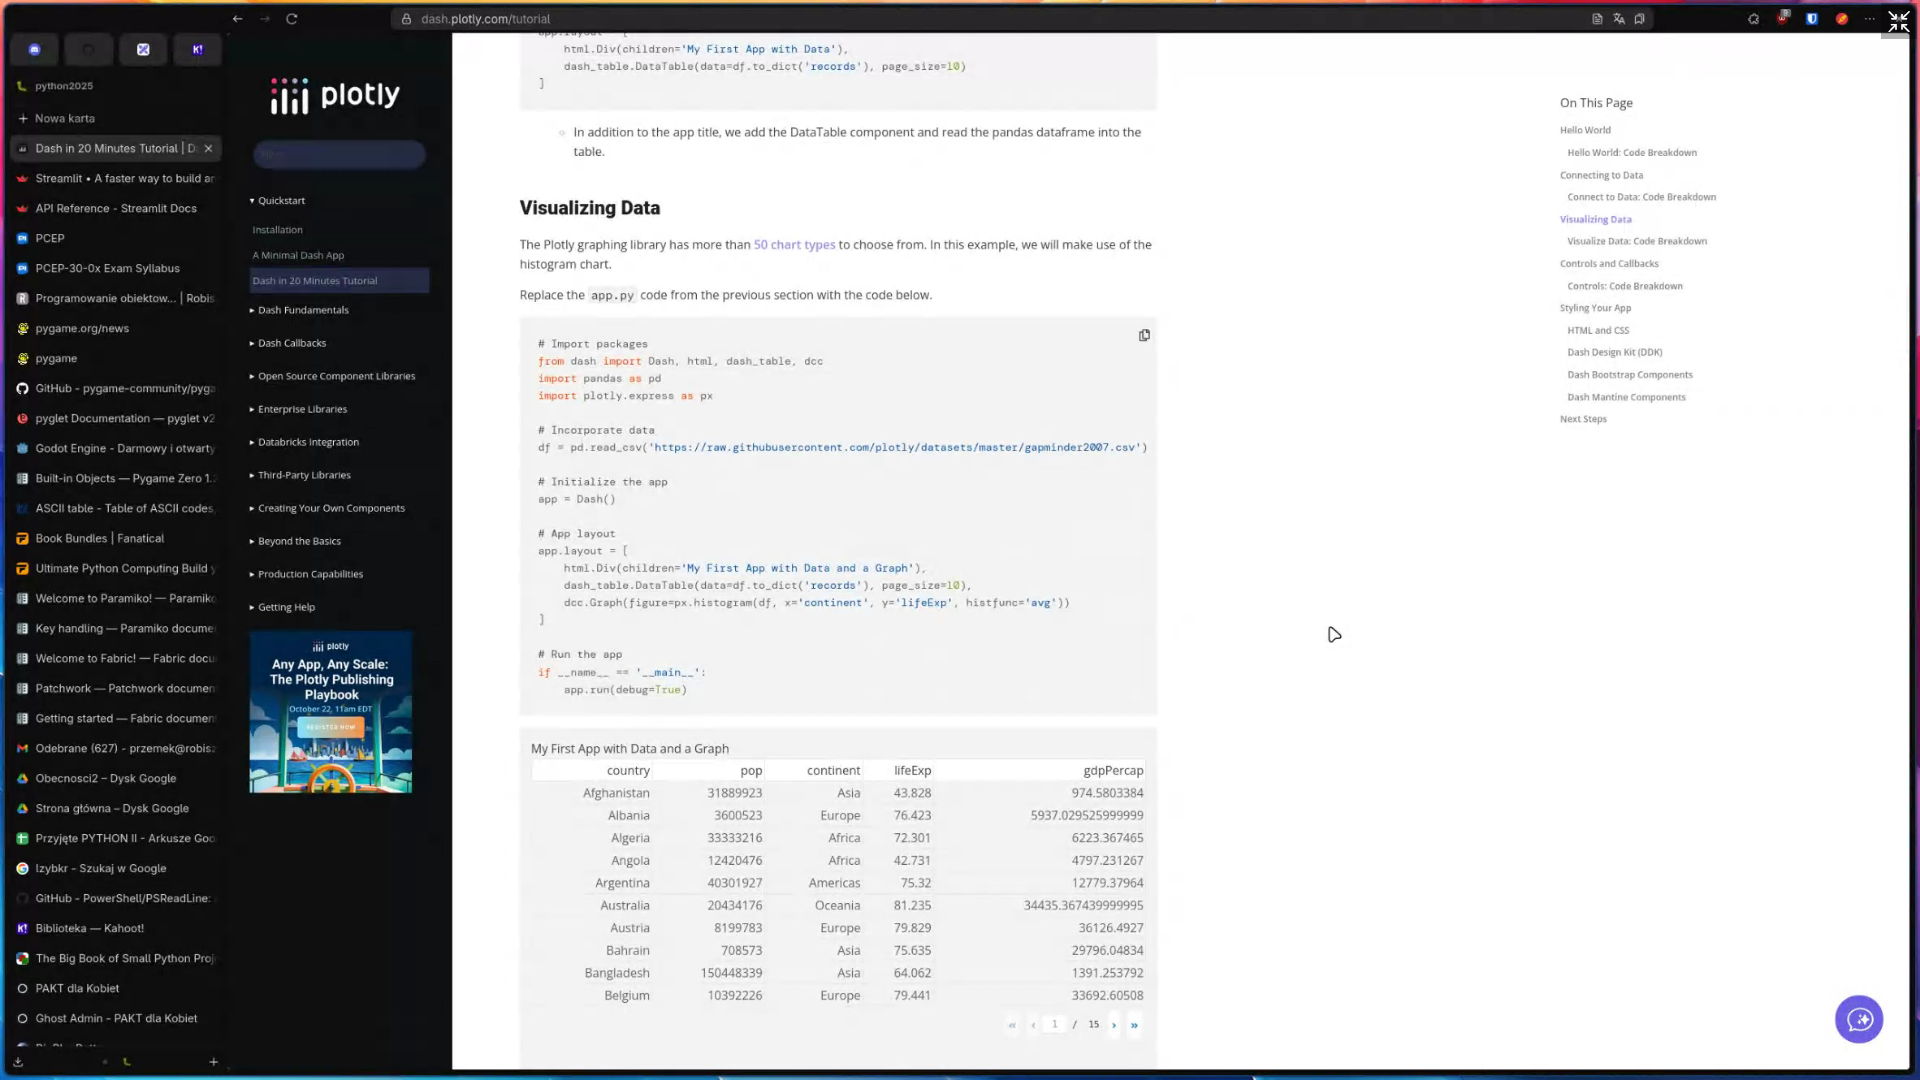Open the Bitwarden extension icon
The image size is (1920, 1080).
click(x=1812, y=19)
